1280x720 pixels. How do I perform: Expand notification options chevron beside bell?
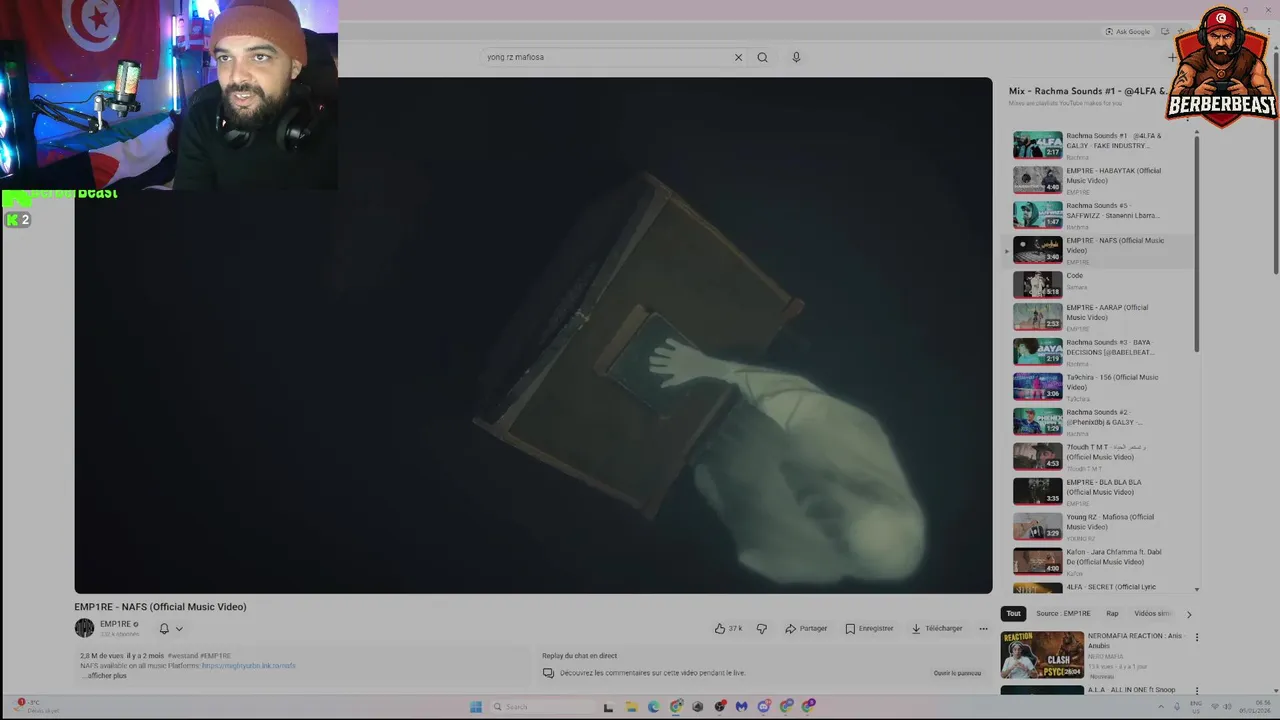pyautogui.click(x=179, y=629)
